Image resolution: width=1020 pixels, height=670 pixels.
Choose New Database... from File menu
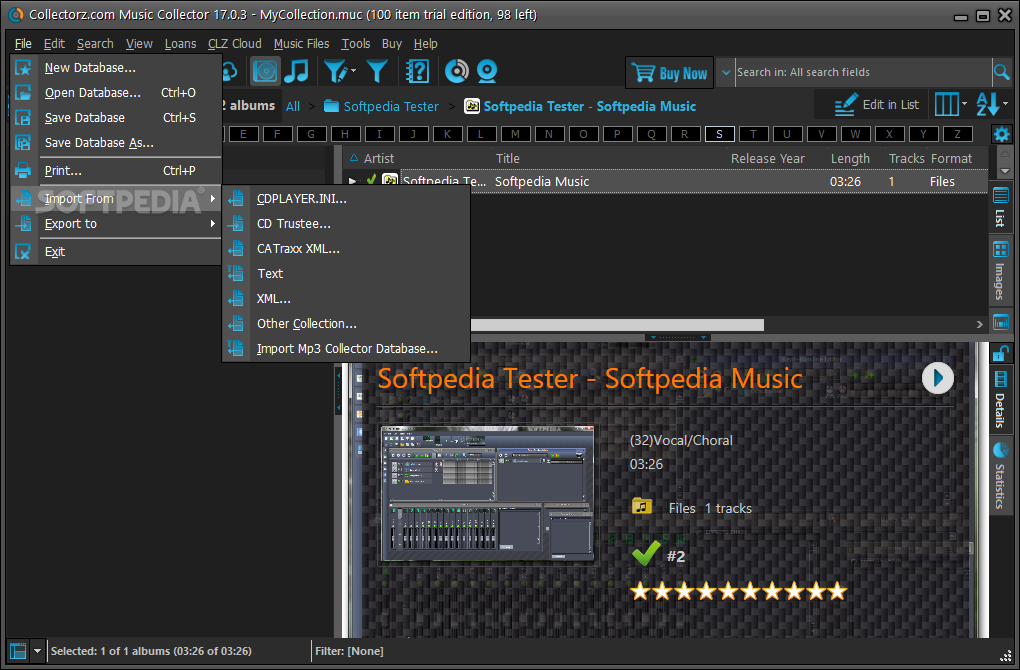pos(117,68)
